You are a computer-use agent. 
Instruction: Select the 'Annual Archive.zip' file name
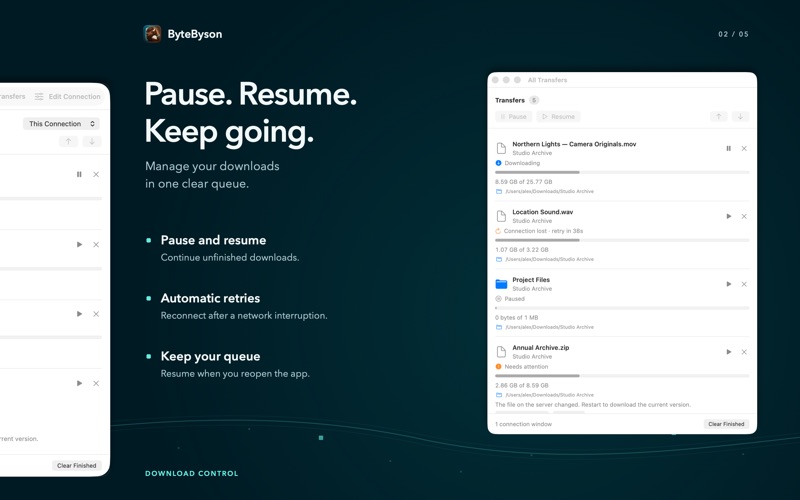[540, 348]
